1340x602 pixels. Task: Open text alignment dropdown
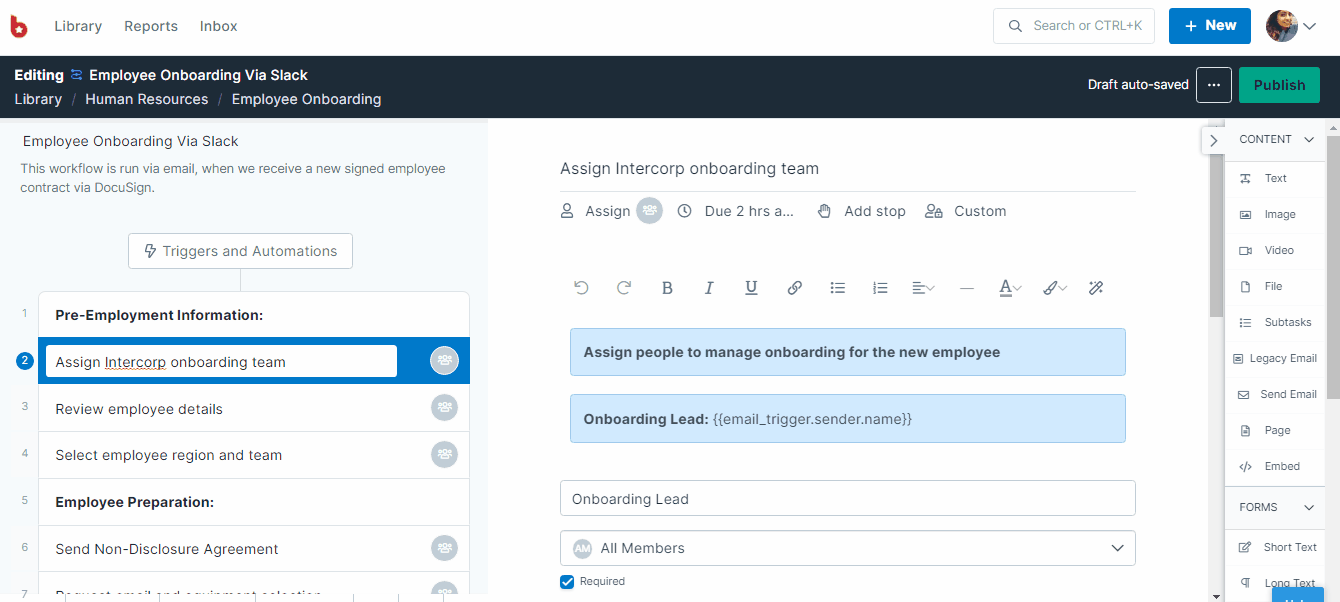pos(923,288)
